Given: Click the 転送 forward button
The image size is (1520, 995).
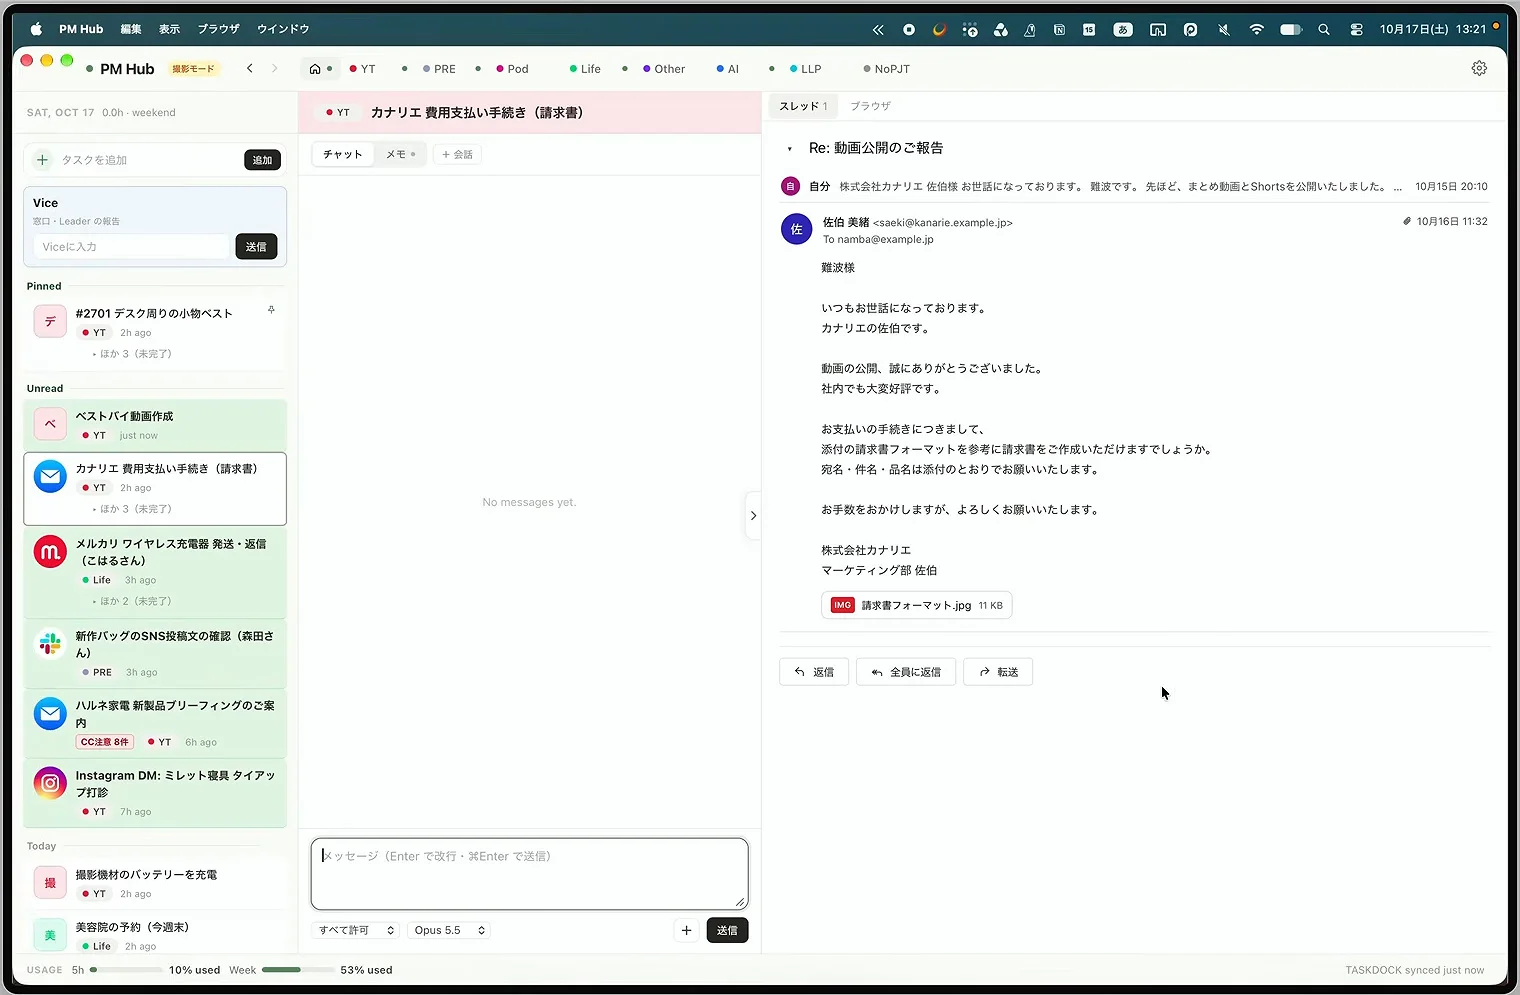Looking at the screenshot, I should click(x=998, y=672).
